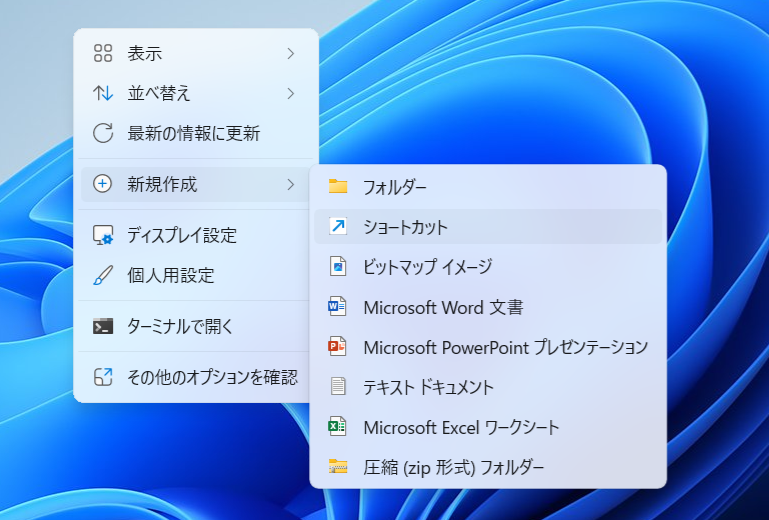Click the paintbrush icon beside 個人用設定
The width and height of the screenshot is (769, 520).
tap(103, 275)
